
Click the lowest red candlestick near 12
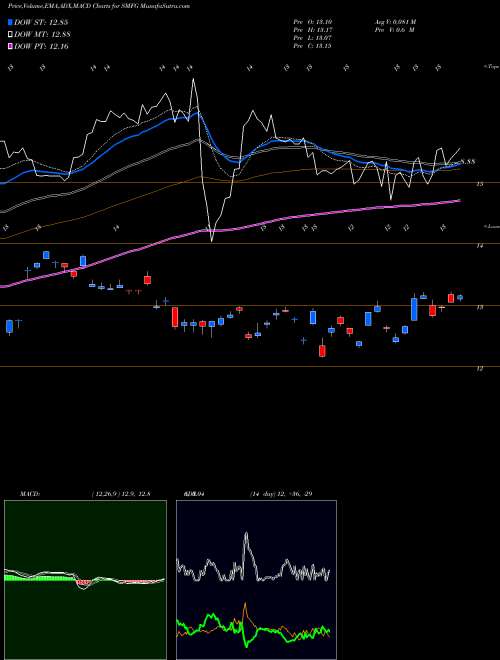tap(322, 350)
